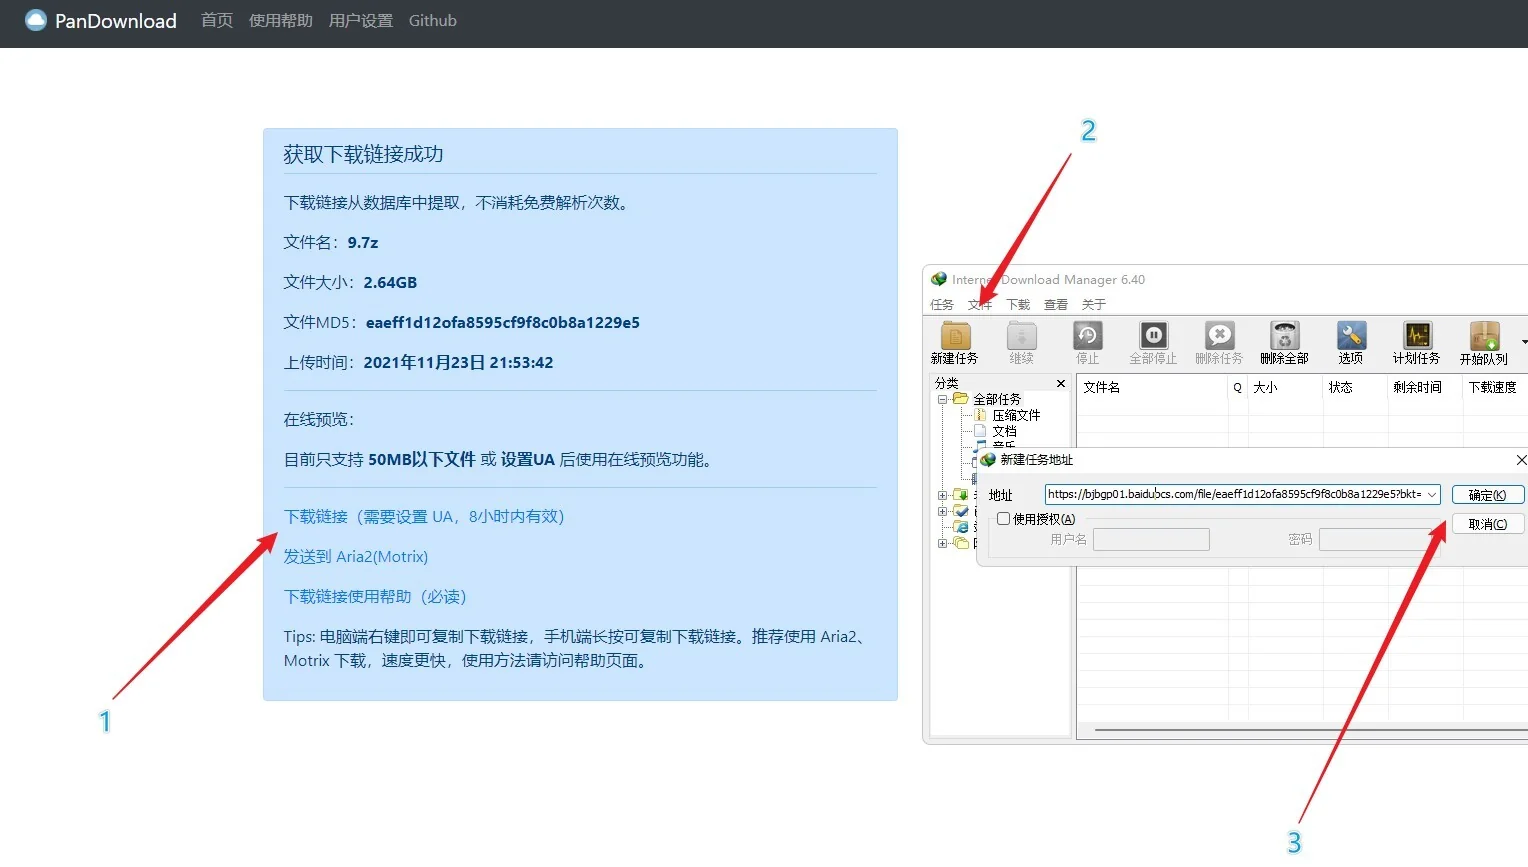
Task: Click the 用户名 input field
Action: [1151, 540]
